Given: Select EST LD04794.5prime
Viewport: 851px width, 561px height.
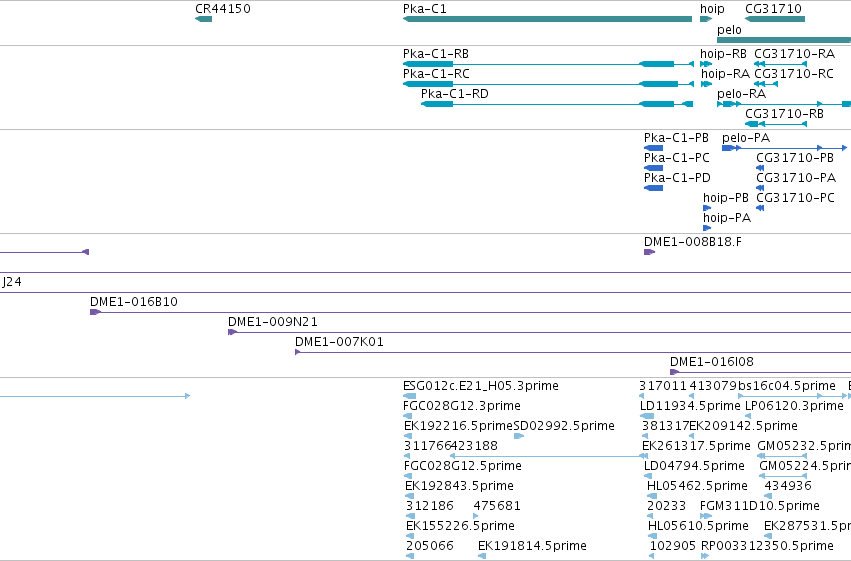Looking at the screenshot, I should click(x=649, y=476).
